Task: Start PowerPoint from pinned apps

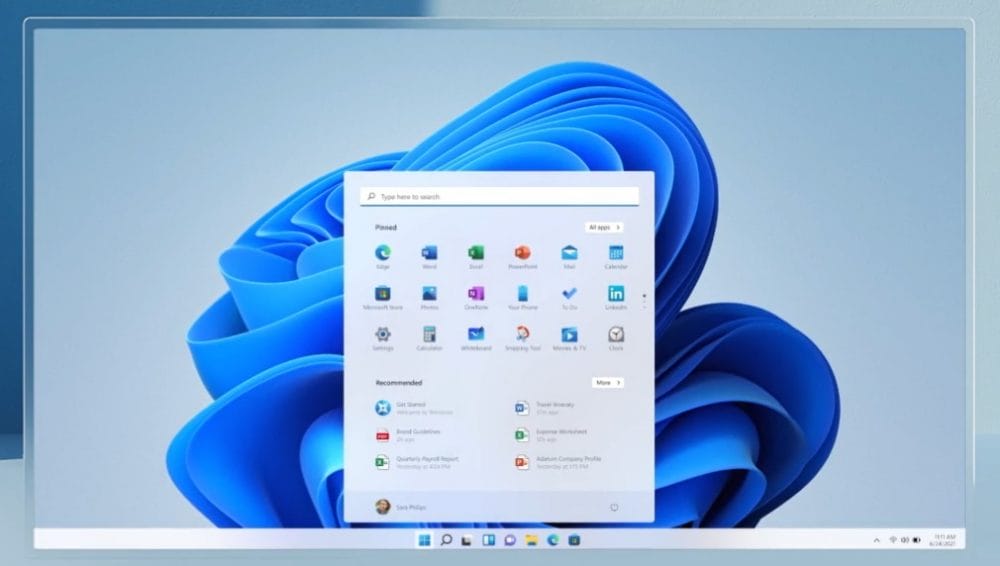Action: point(522,257)
